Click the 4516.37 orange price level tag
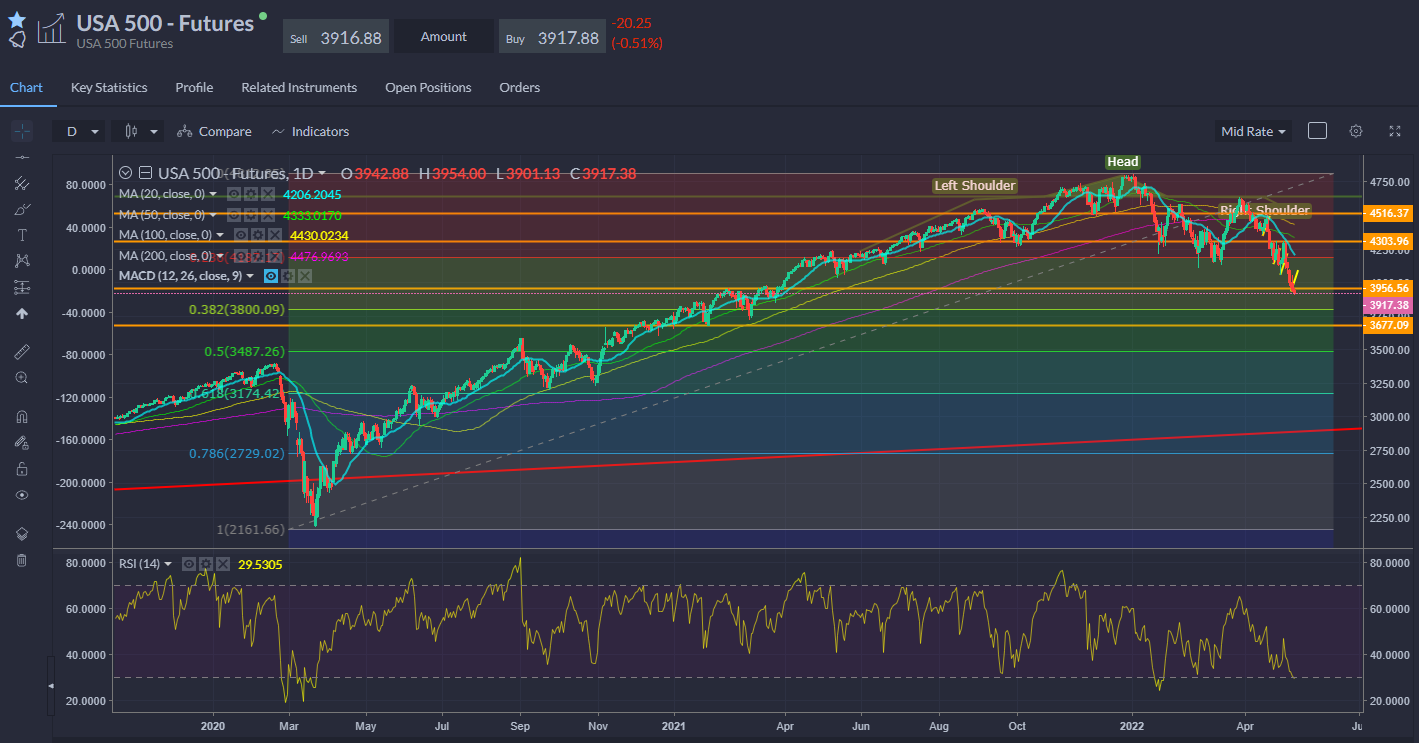 point(1388,213)
